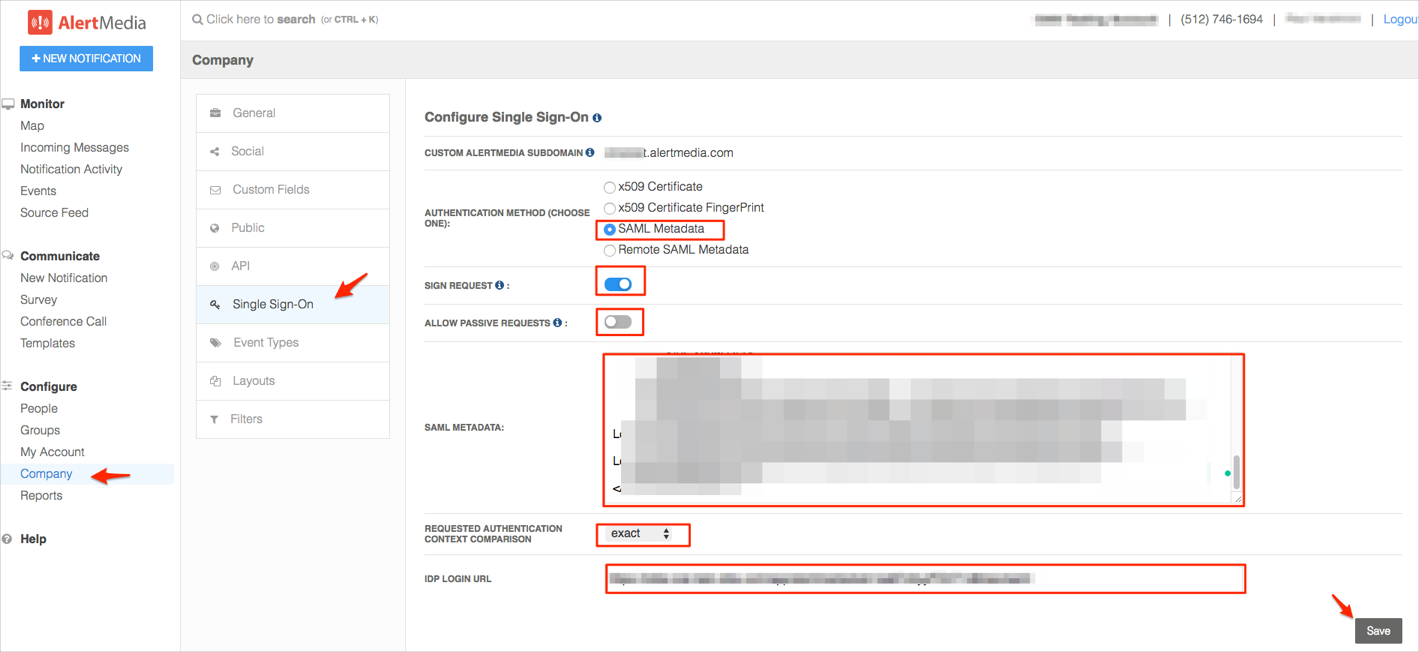Click the AlertMedia logo icon
The height and width of the screenshot is (652, 1419).
coord(40,22)
